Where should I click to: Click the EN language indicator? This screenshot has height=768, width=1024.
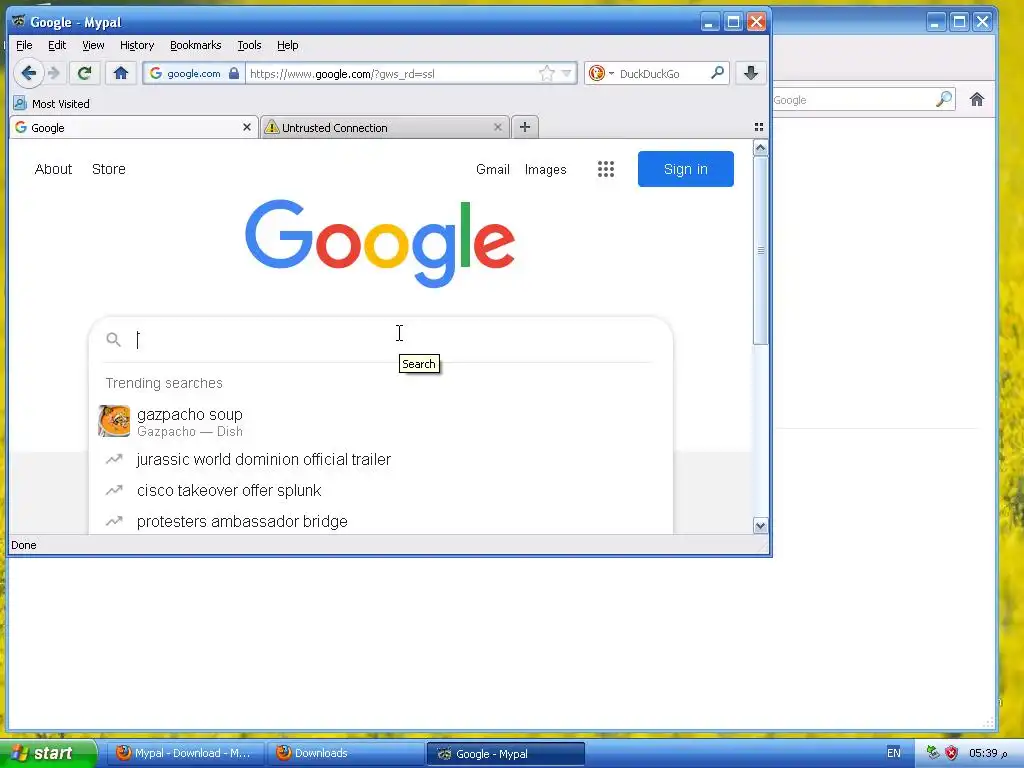(x=893, y=753)
